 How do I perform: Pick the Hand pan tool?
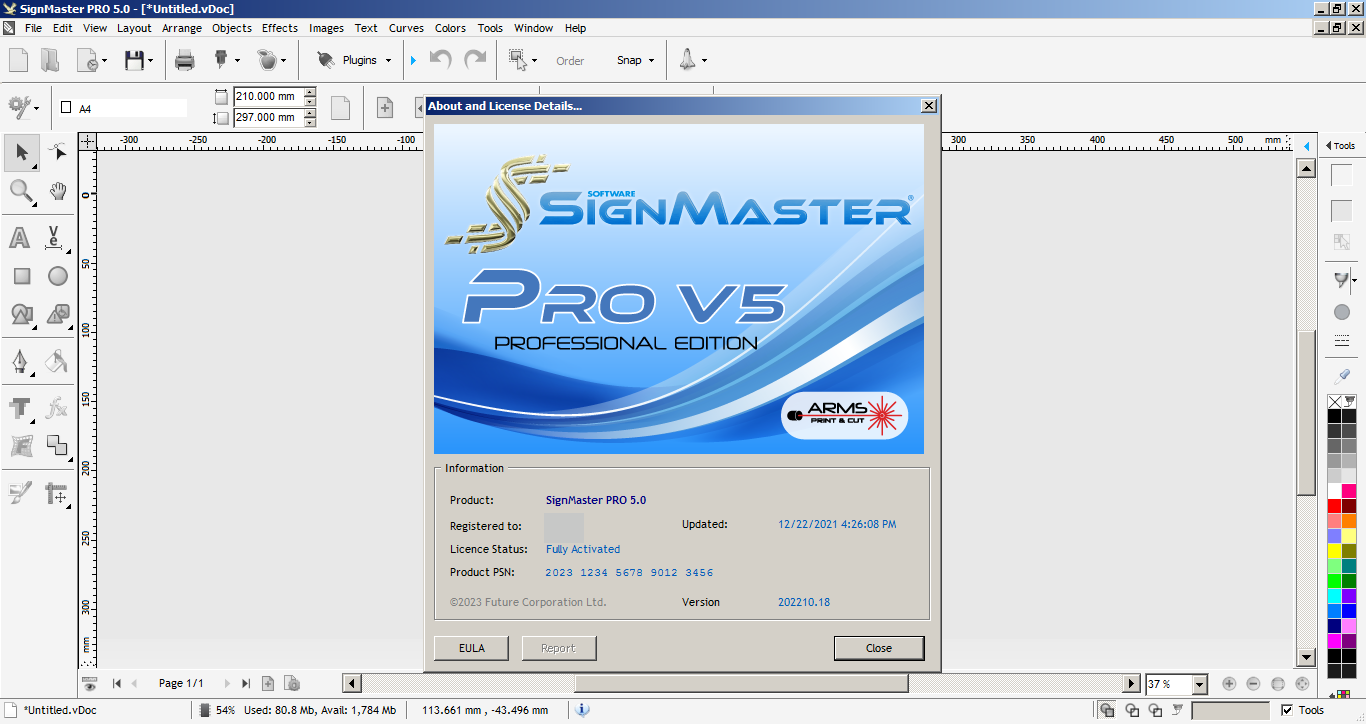(58, 190)
